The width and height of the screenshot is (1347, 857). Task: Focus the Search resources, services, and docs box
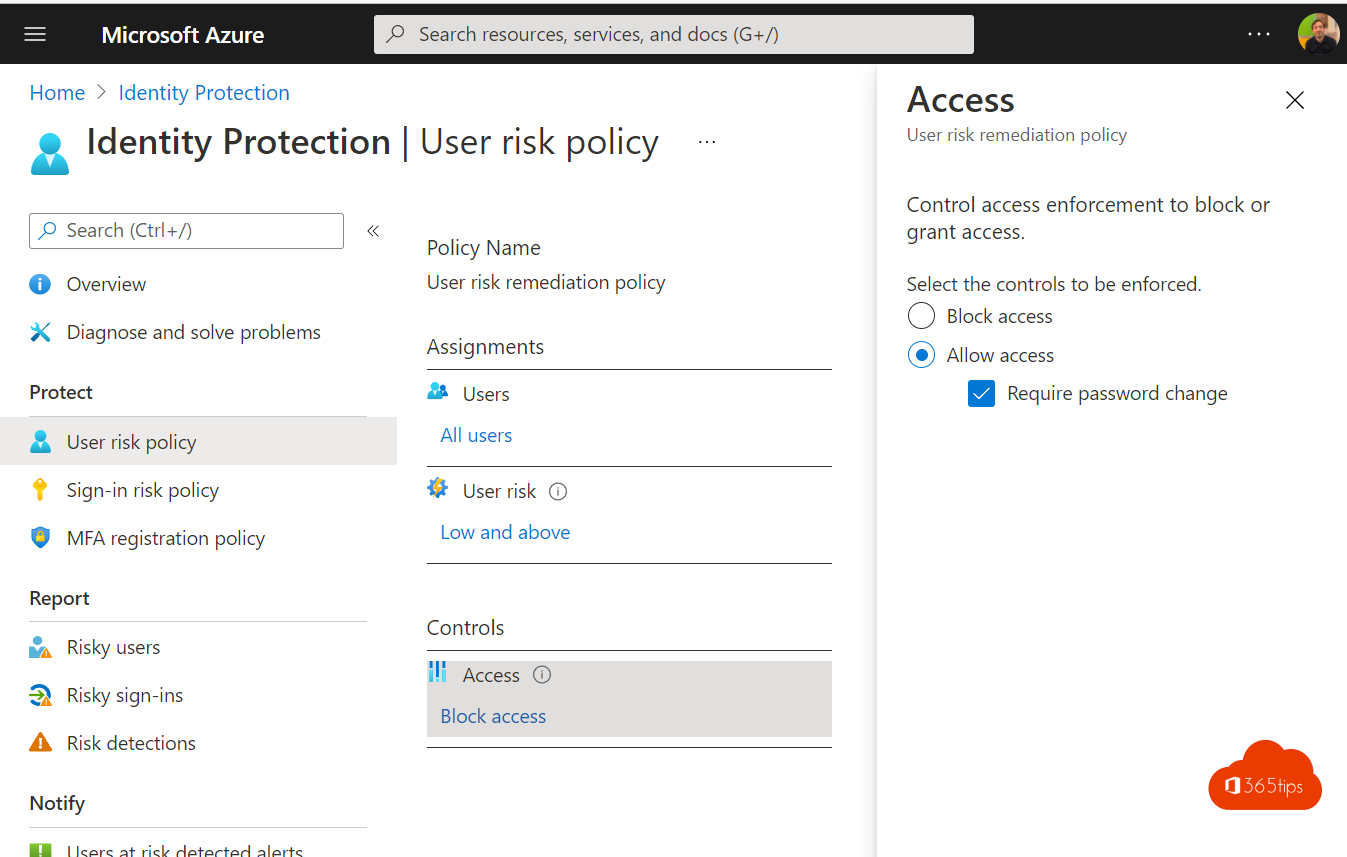coord(673,34)
